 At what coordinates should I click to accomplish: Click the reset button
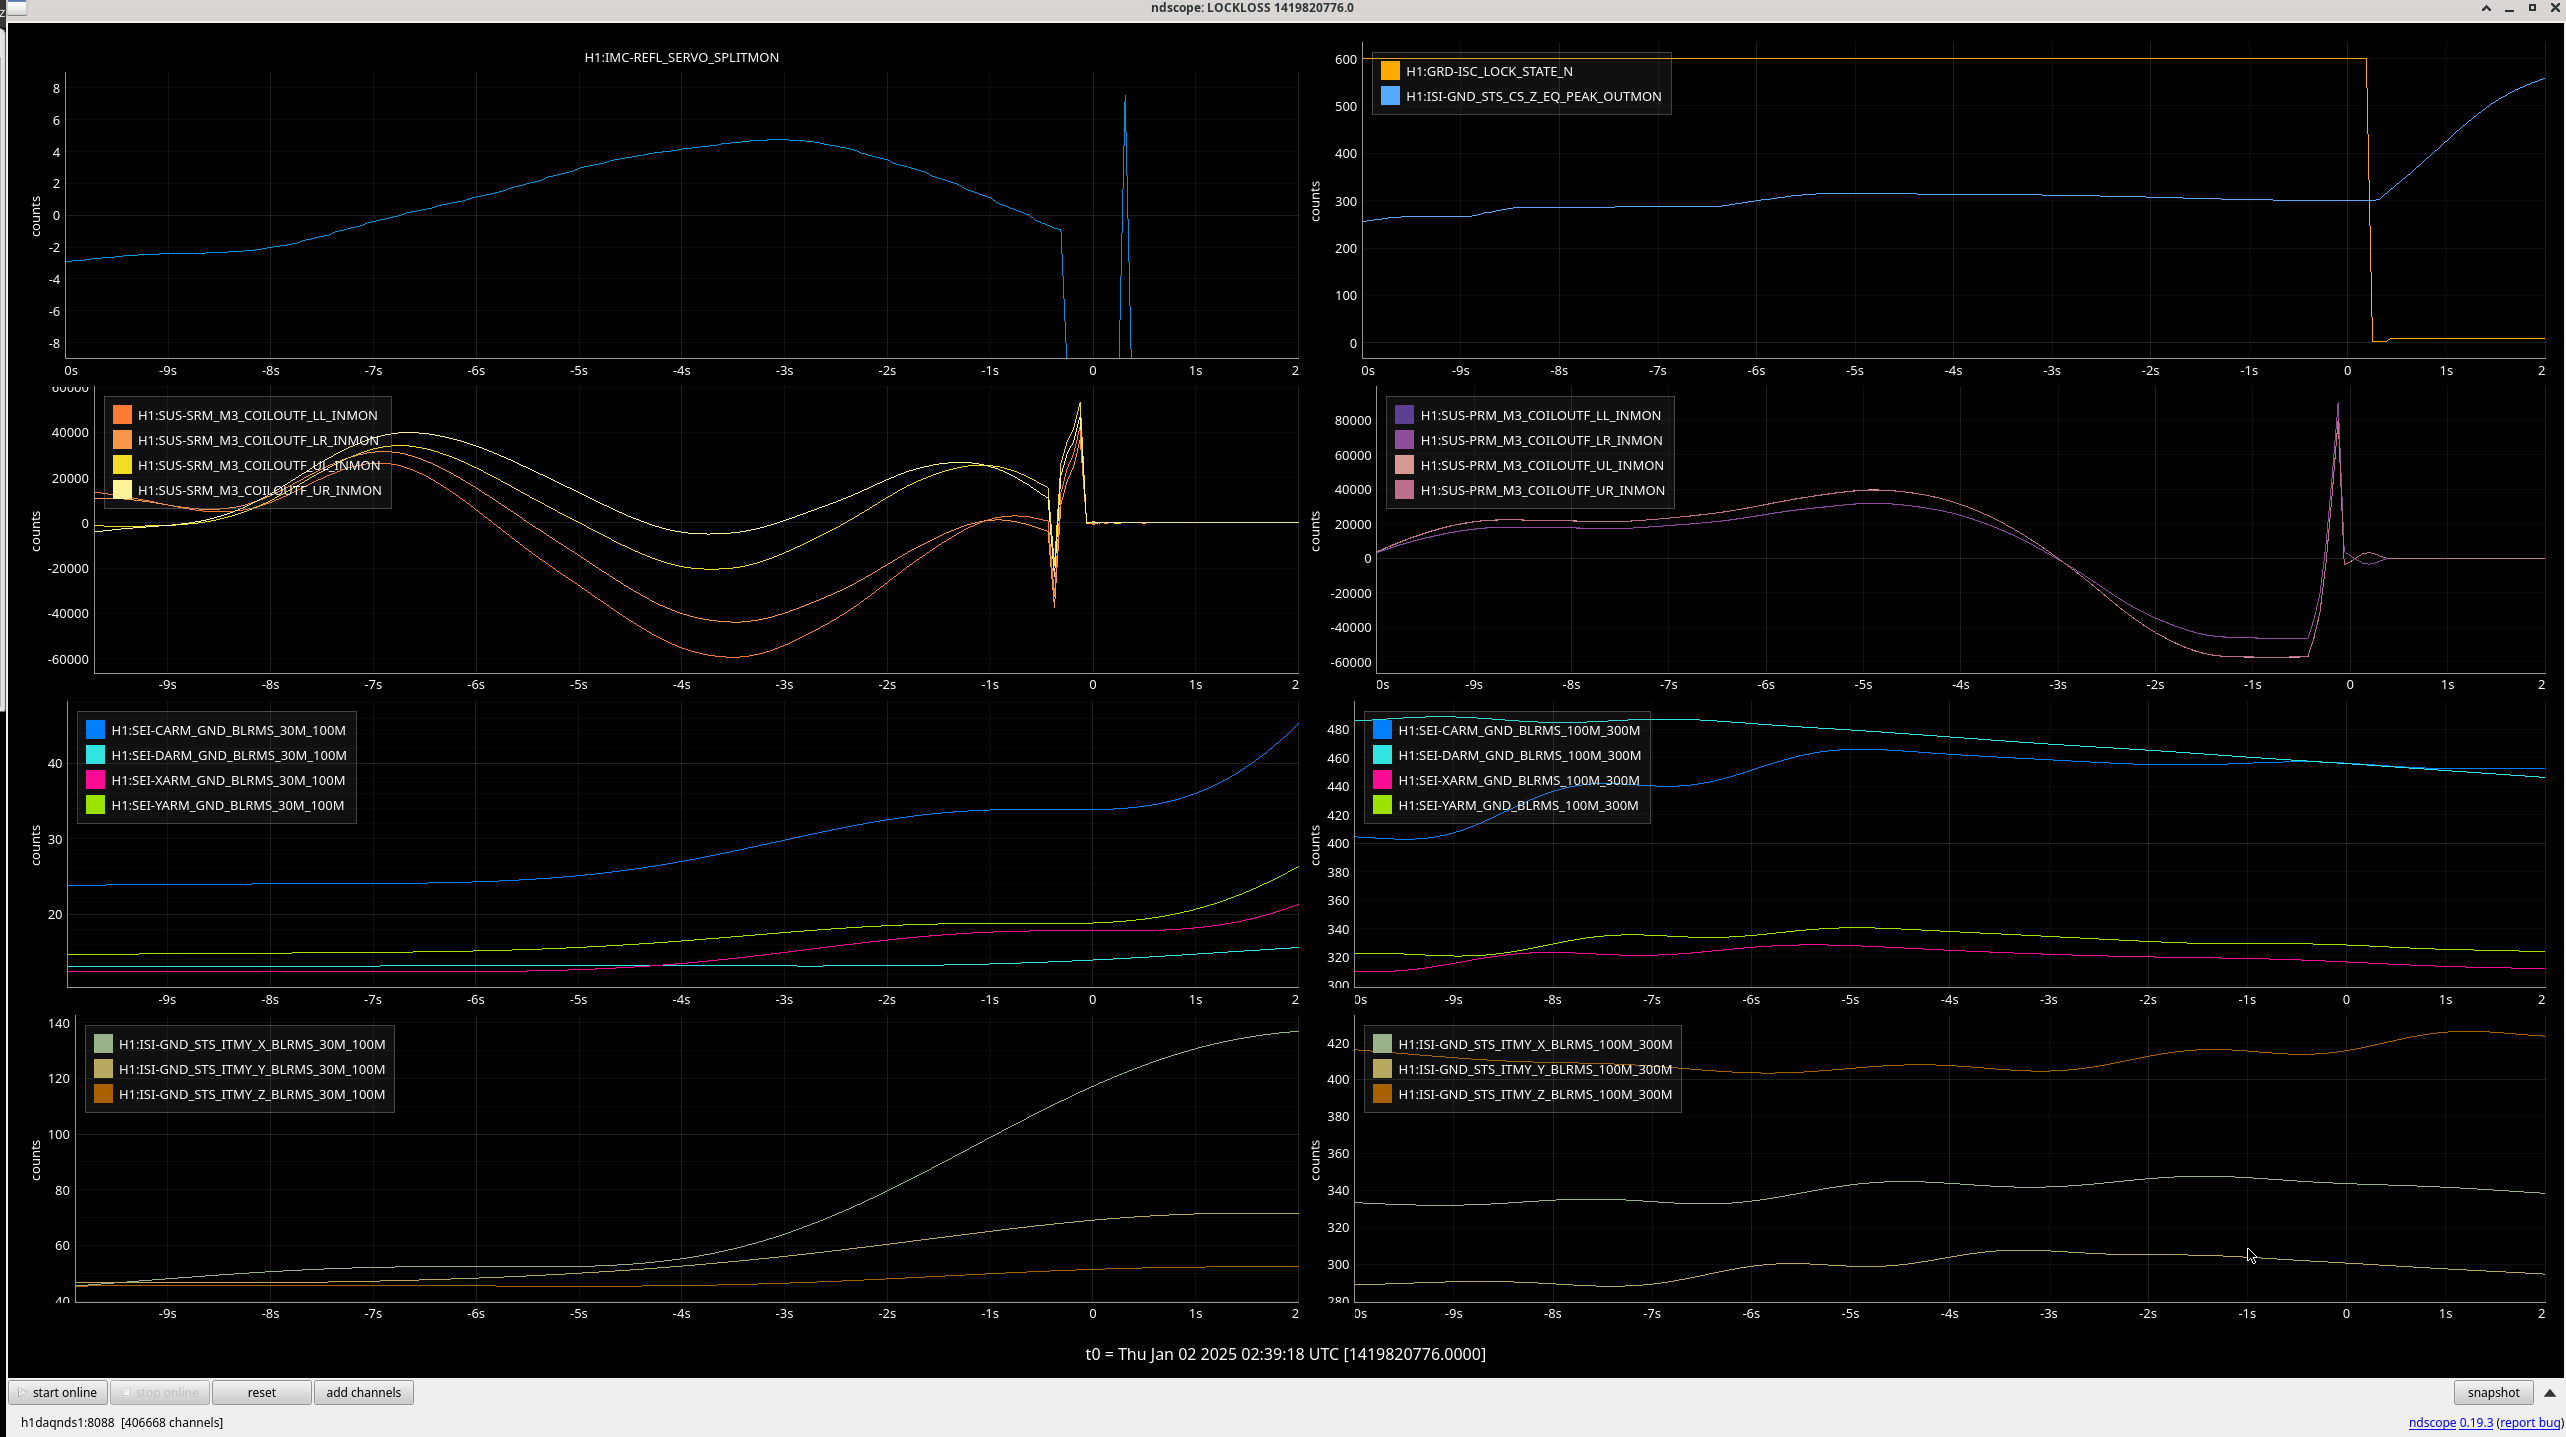pos(262,1392)
